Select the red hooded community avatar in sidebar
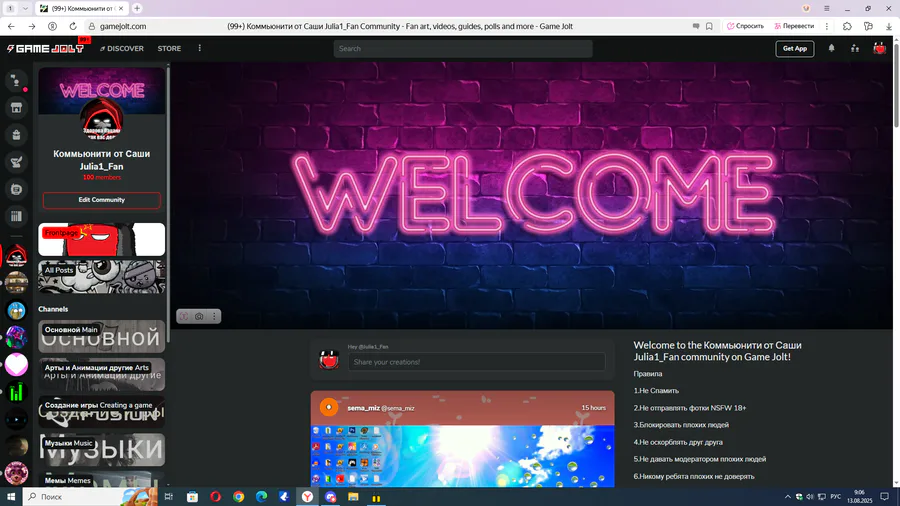This screenshot has height=506, width=900. click(16, 255)
